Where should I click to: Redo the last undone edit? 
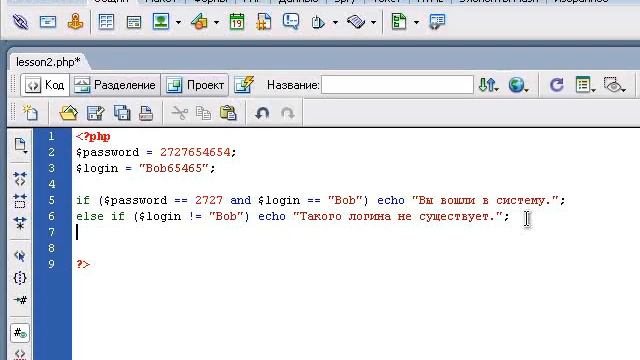click(288, 113)
